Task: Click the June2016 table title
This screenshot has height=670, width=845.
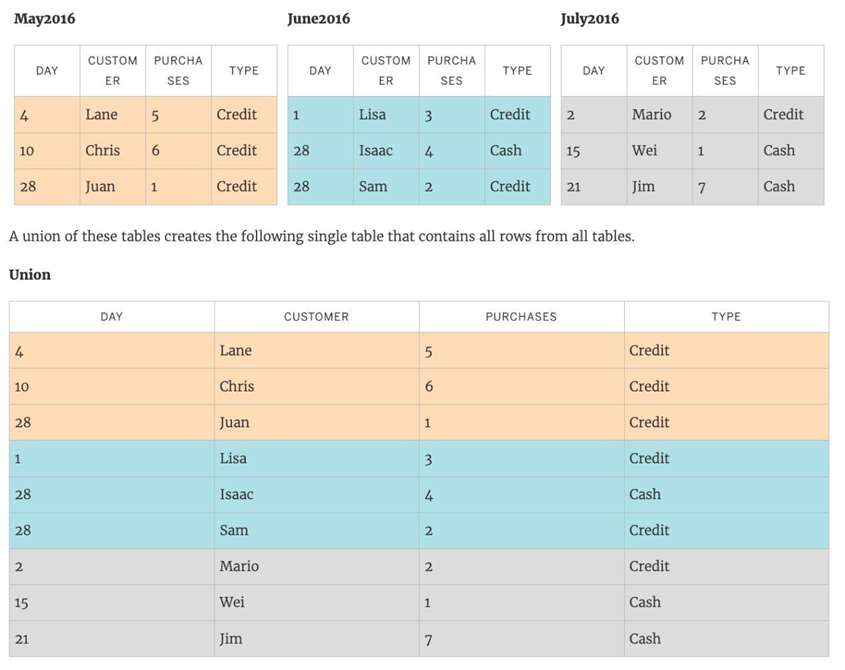Action: pyautogui.click(x=318, y=19)
